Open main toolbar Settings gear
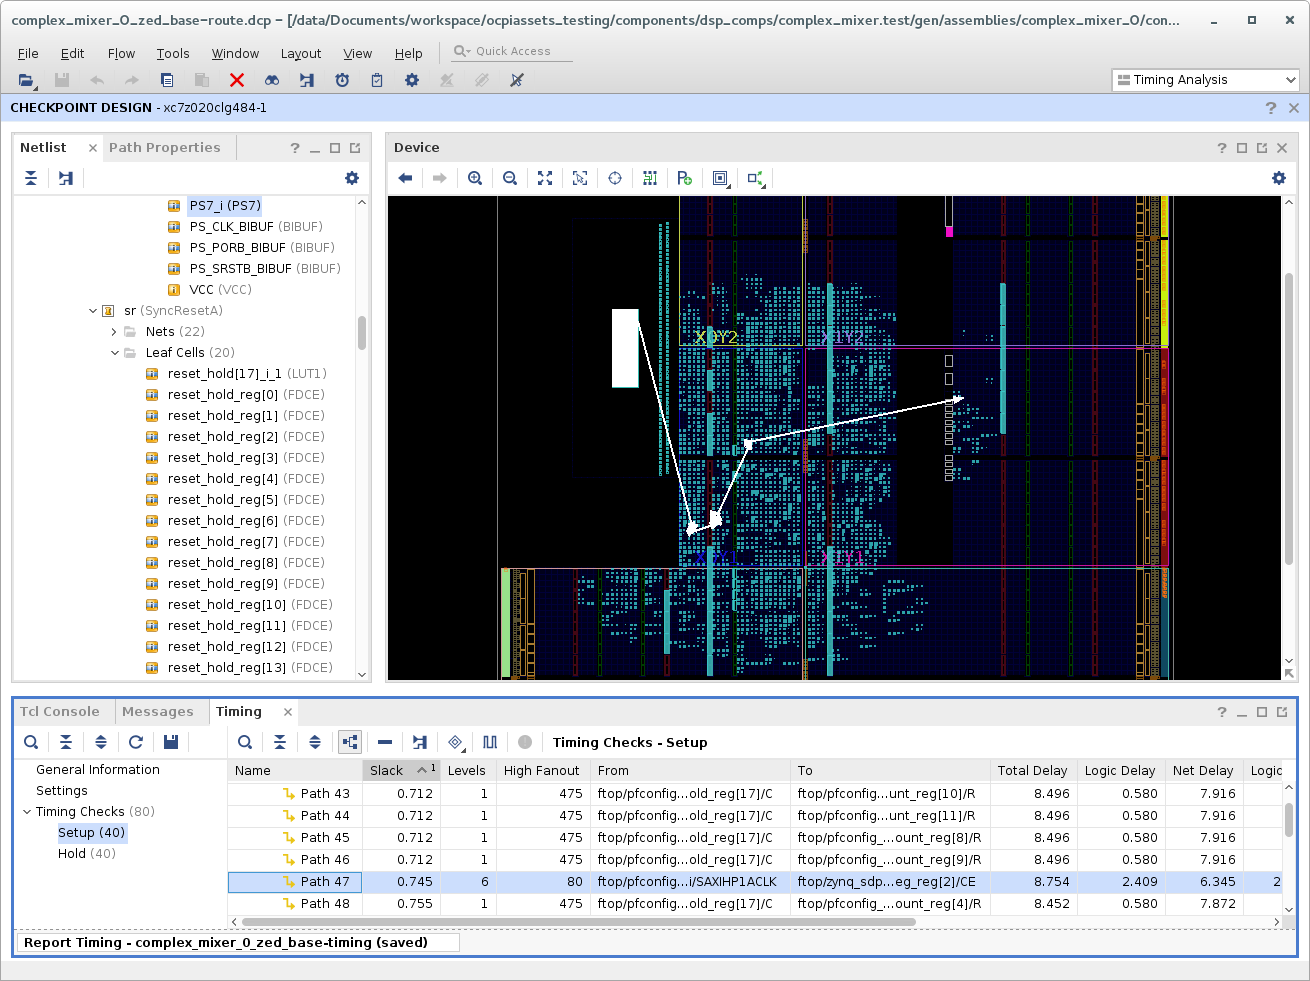 pyautogui.click(x=412, y=80)
